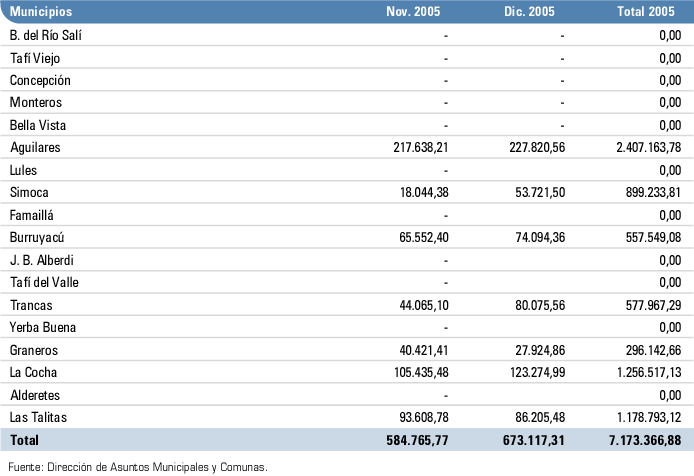Select the Aguilares row label
This screenshot has height=476, width=694.
pos(36,147)
